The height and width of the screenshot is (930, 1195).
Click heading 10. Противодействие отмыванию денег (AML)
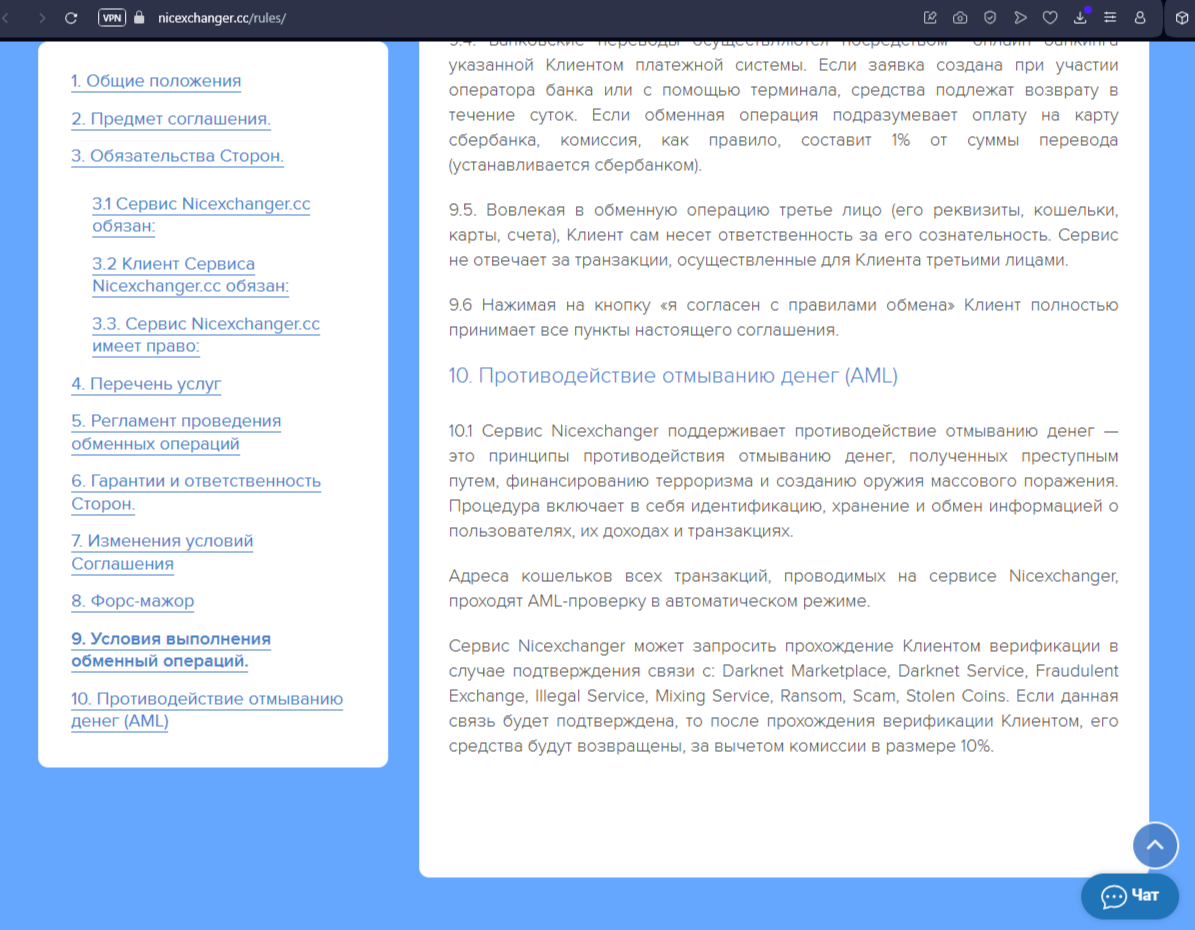(673, 376)
